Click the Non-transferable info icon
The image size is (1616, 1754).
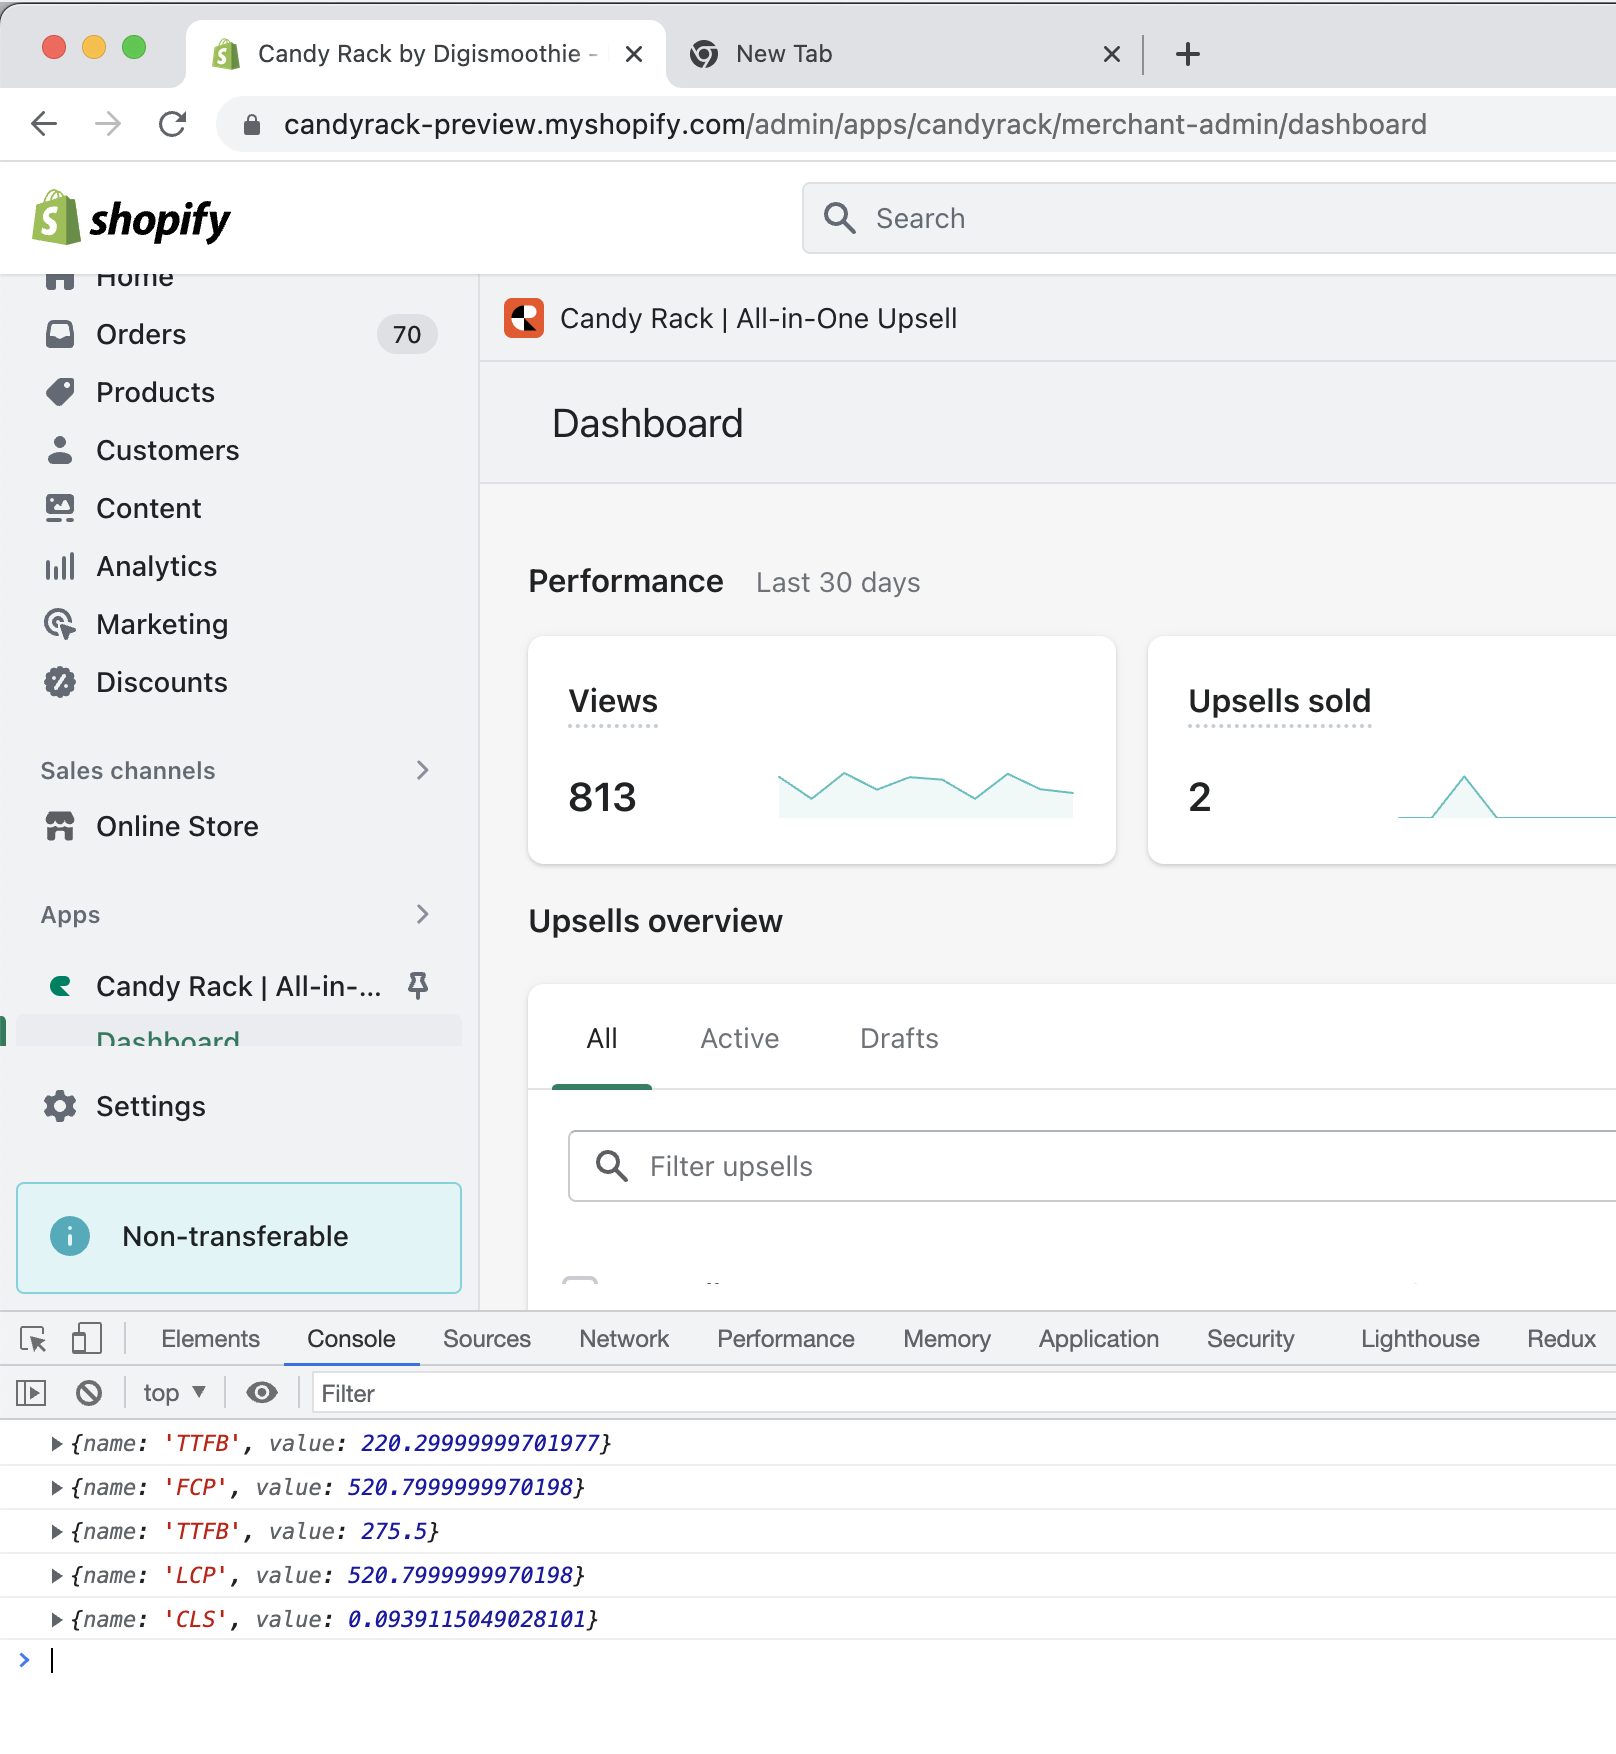click(70, 1236)
